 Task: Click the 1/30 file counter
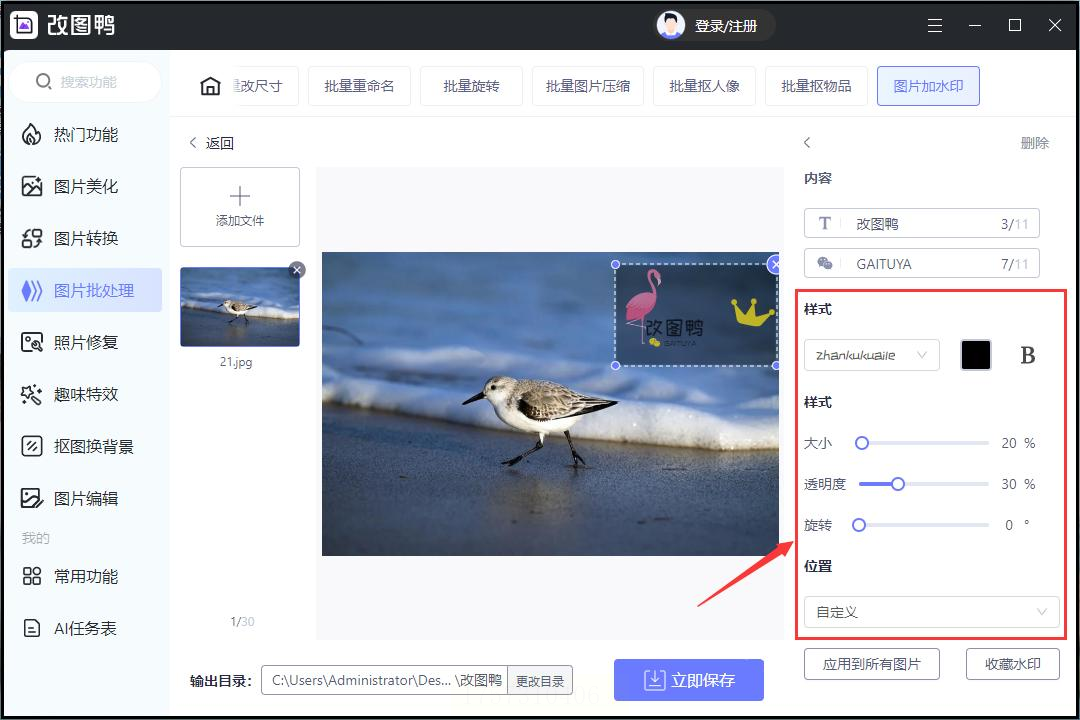pyautogui.click(x=242, y=621)
